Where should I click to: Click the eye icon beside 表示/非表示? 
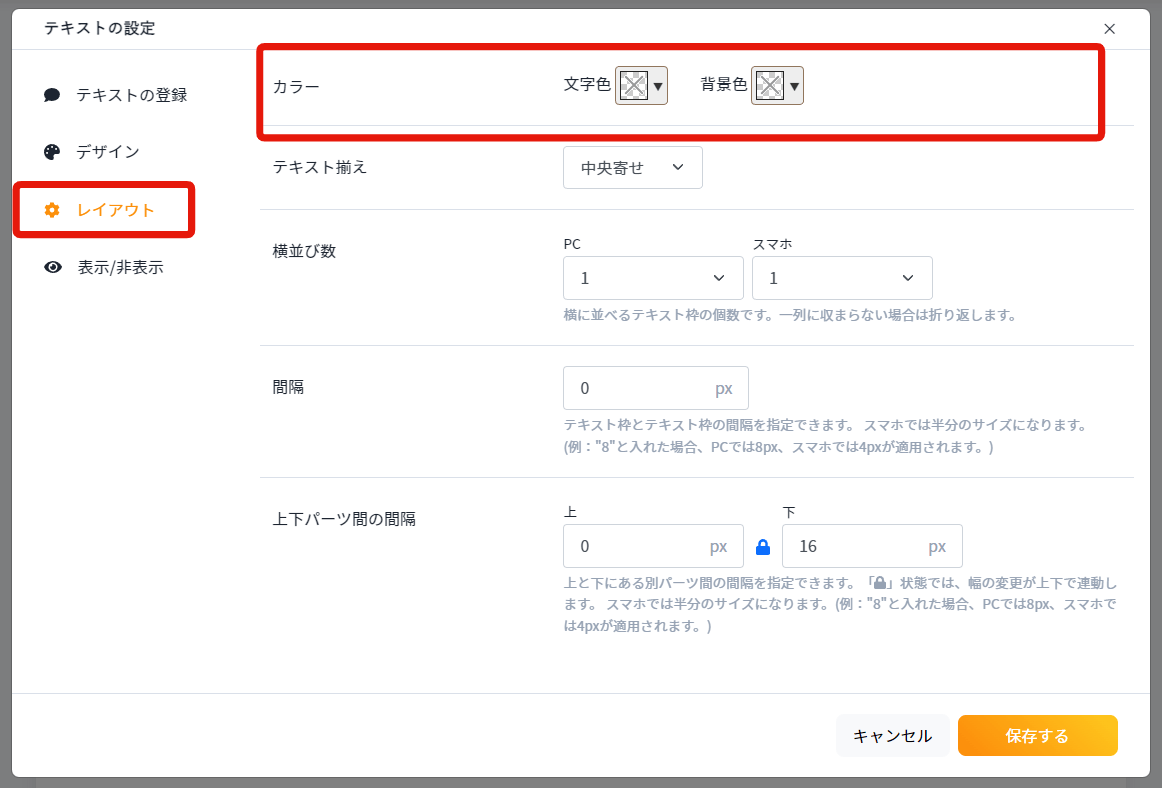(x=53, y=267)
